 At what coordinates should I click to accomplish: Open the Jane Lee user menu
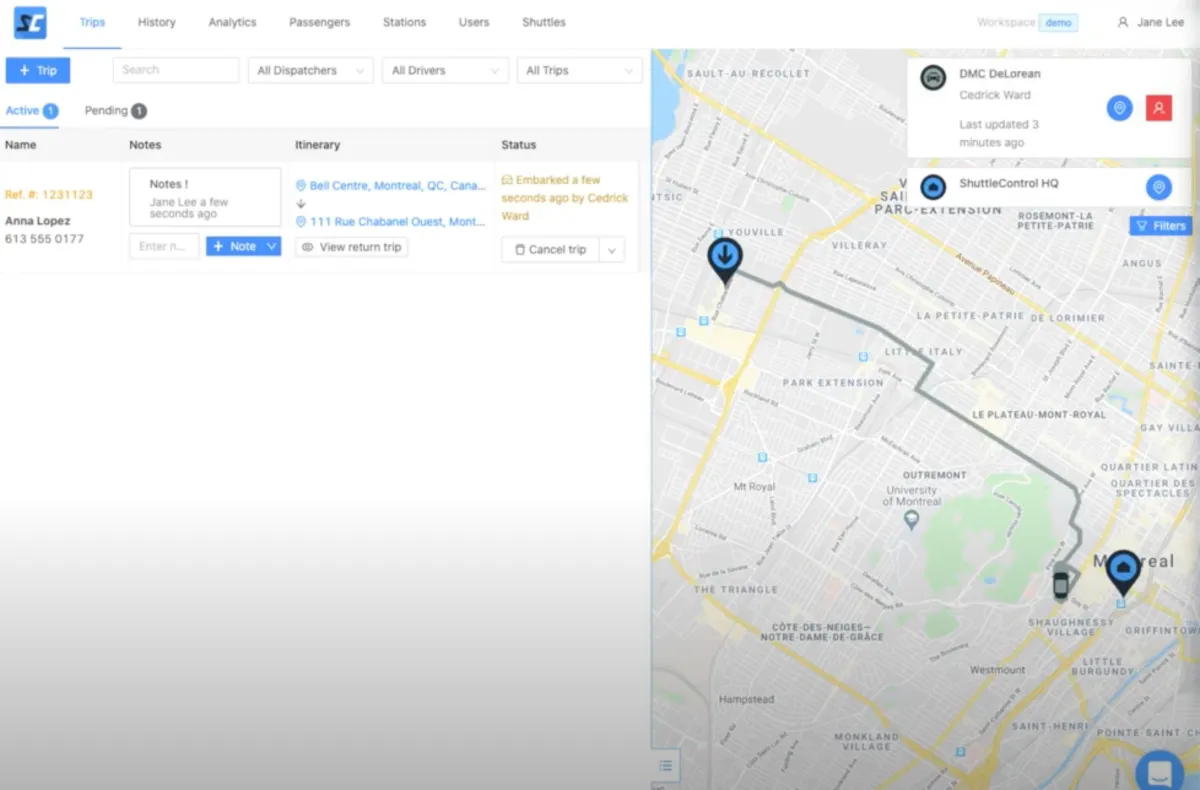[x=1151, y=22]
